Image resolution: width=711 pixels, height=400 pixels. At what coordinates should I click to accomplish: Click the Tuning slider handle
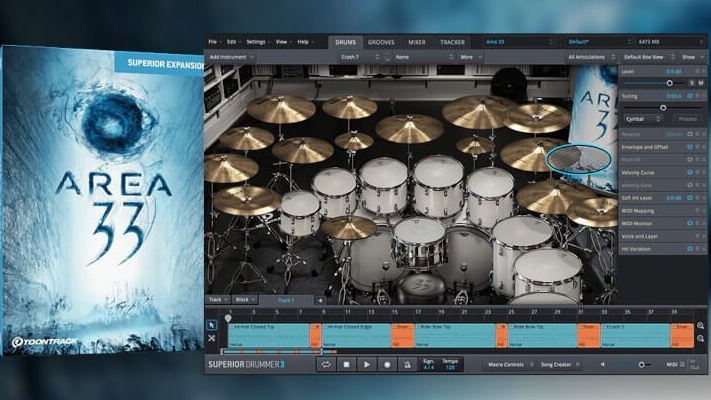pyautogui.click(x=663, y=108)
